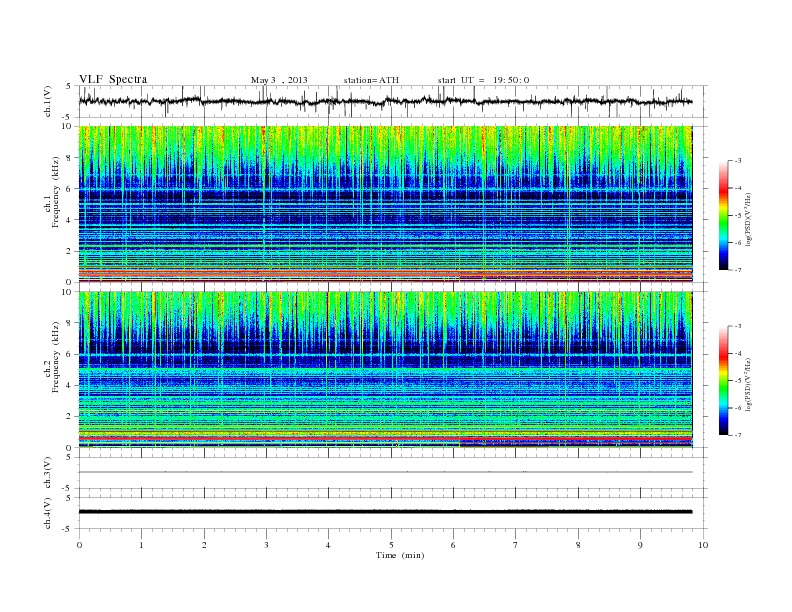The width and height of the screenshot is (792, 612).
Task: Click the ch.1 colorbar "log(PSD)(V²/Hz)" label
Action: click(748, 220)
